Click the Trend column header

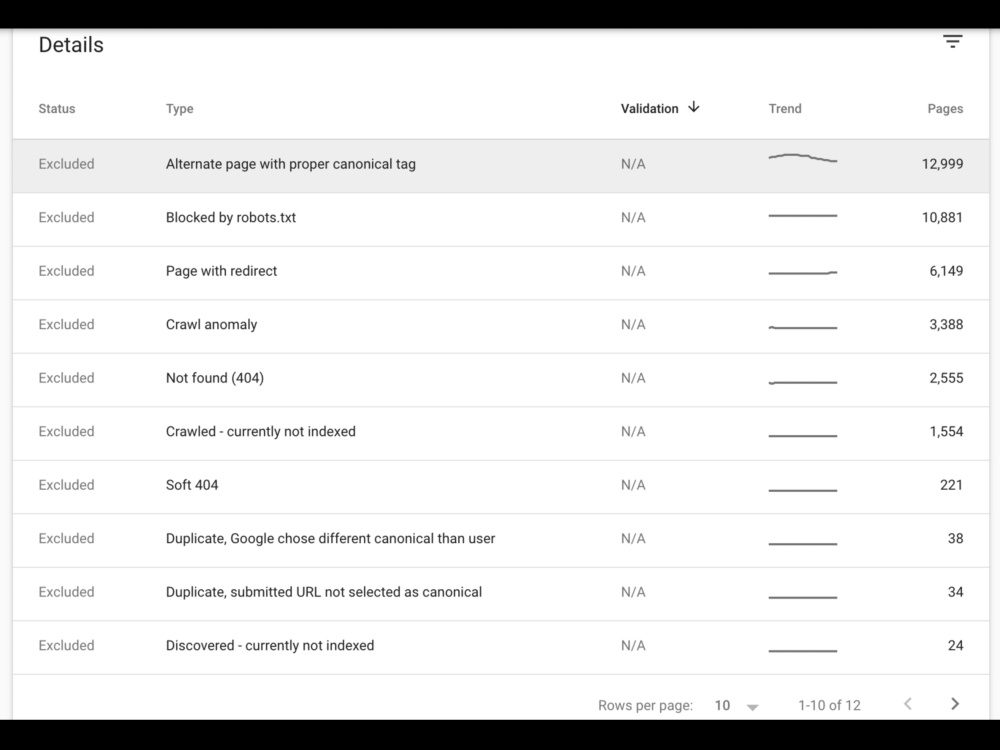coord(785,108)
